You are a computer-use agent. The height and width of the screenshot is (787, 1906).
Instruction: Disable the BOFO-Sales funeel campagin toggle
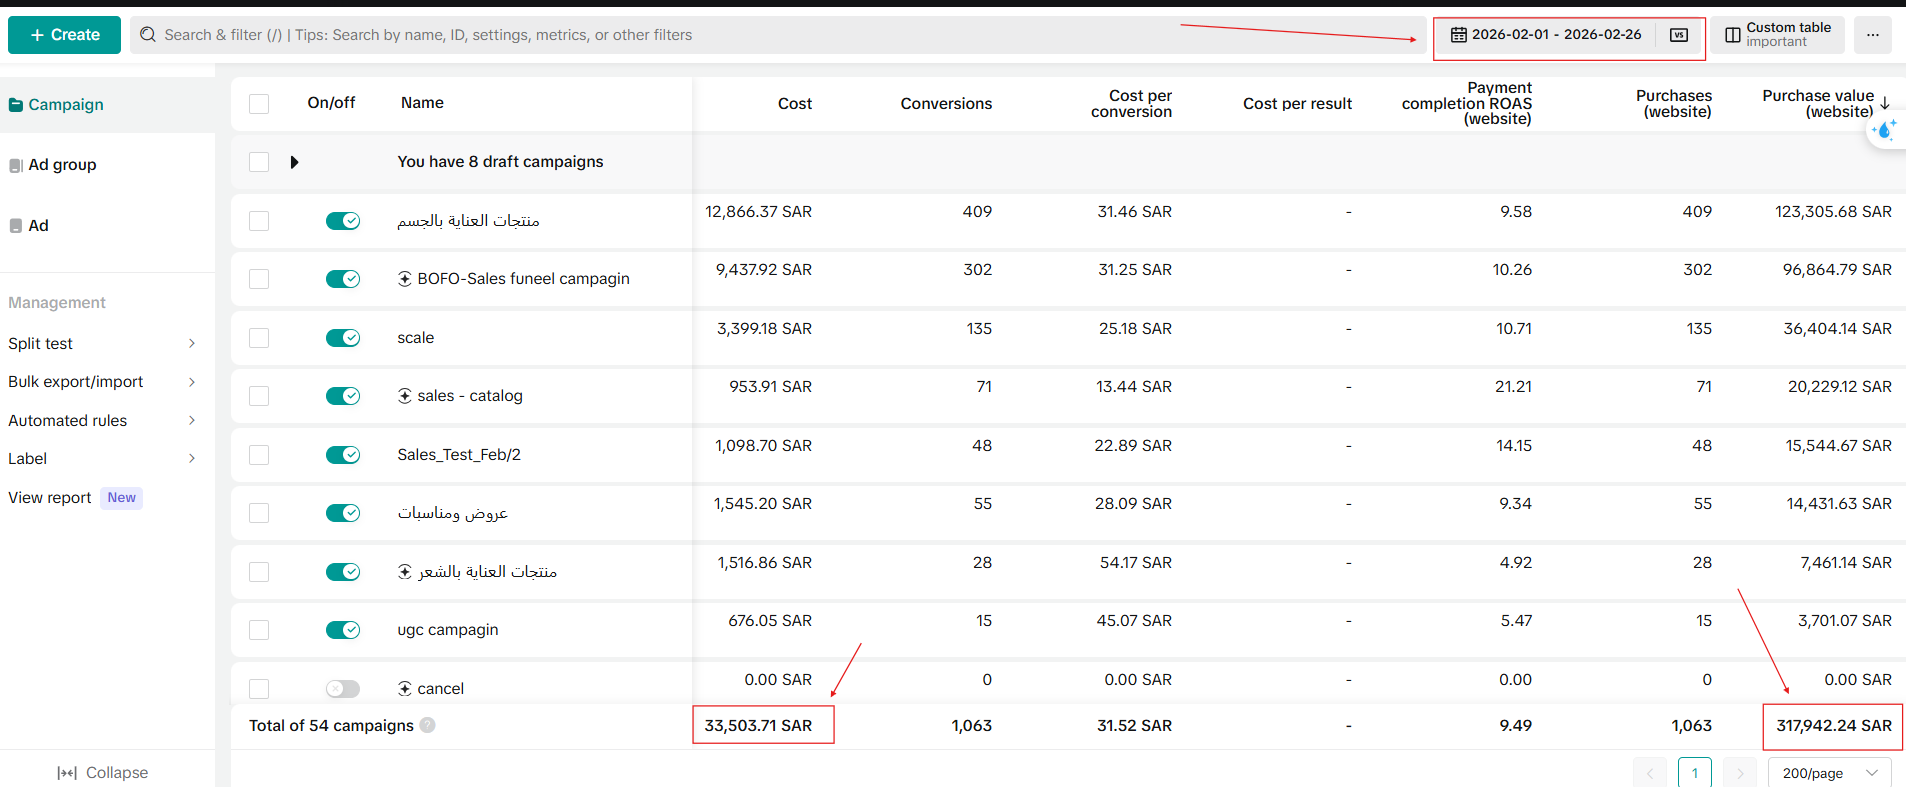tap(343, 279)
